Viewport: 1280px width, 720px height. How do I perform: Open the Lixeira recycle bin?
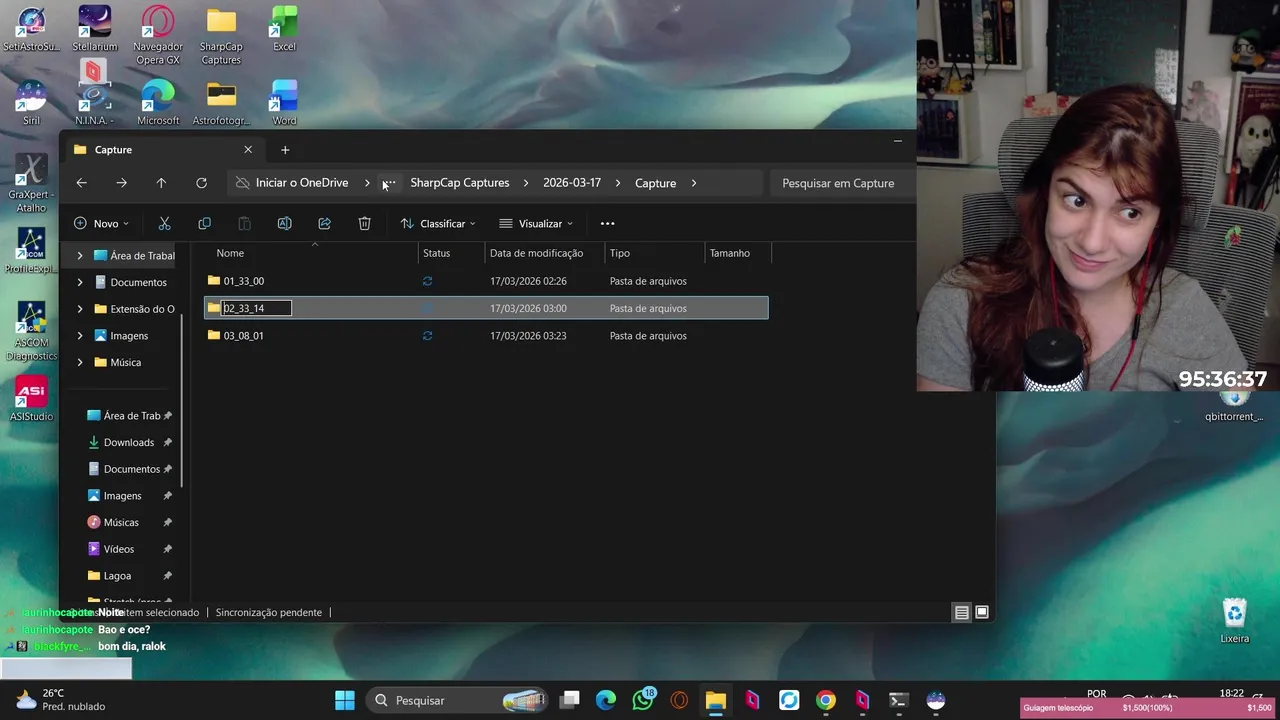pyautogui.click(x=1235, y=621)
